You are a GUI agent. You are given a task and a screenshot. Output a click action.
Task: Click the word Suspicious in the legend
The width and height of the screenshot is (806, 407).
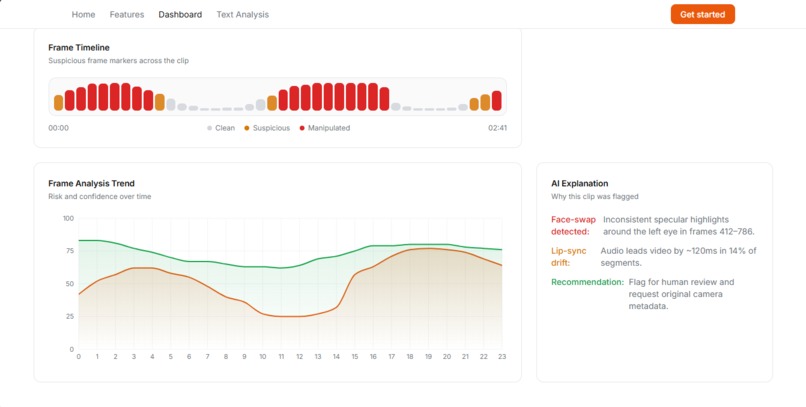pyautogui.click(x=271, y=128)
